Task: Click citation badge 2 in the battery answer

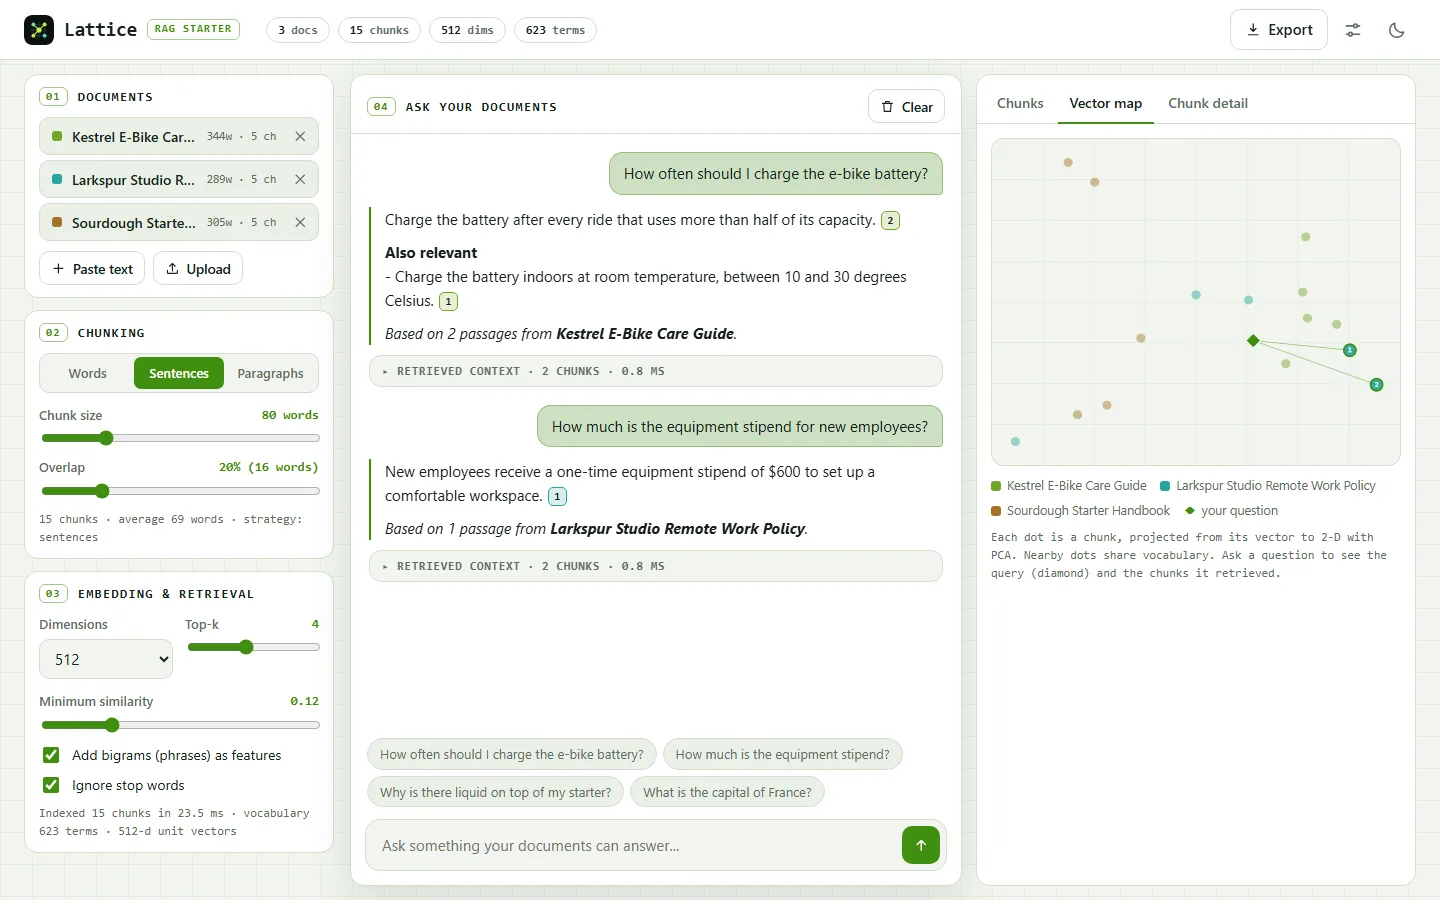Action: pos(890,220)
